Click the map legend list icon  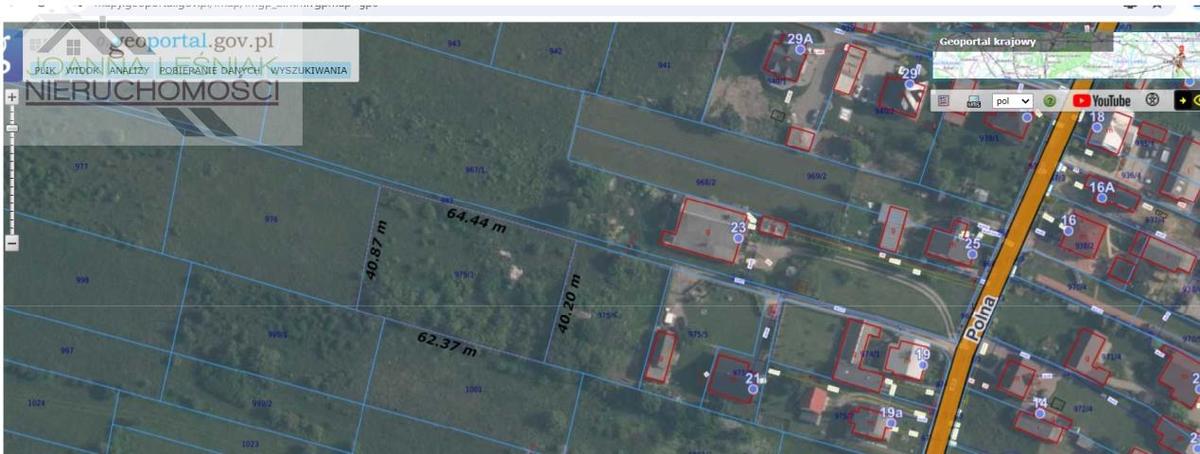(943, 101)
